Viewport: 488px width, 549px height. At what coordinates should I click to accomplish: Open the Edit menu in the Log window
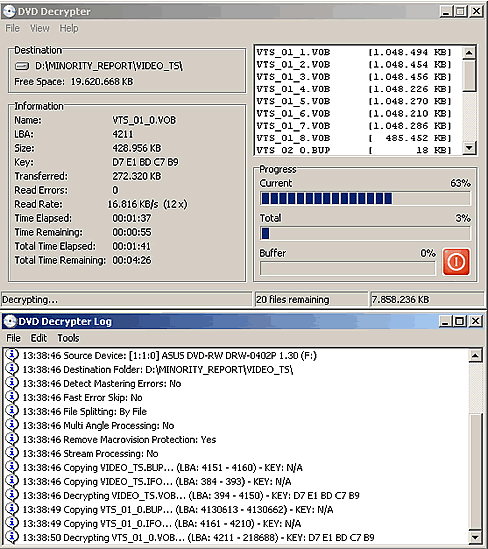[39, 338]
